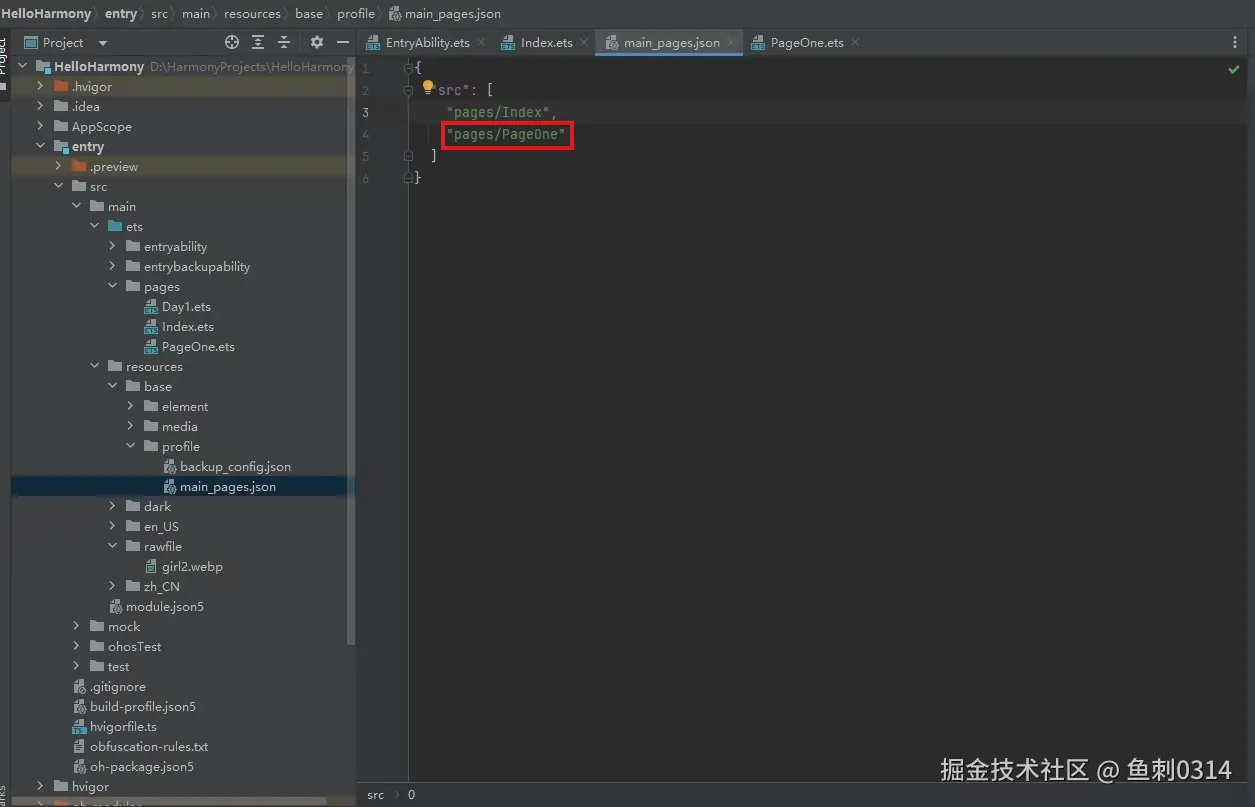Close the main_pages.json tab

pyautogui.click(x=731, y=42)
